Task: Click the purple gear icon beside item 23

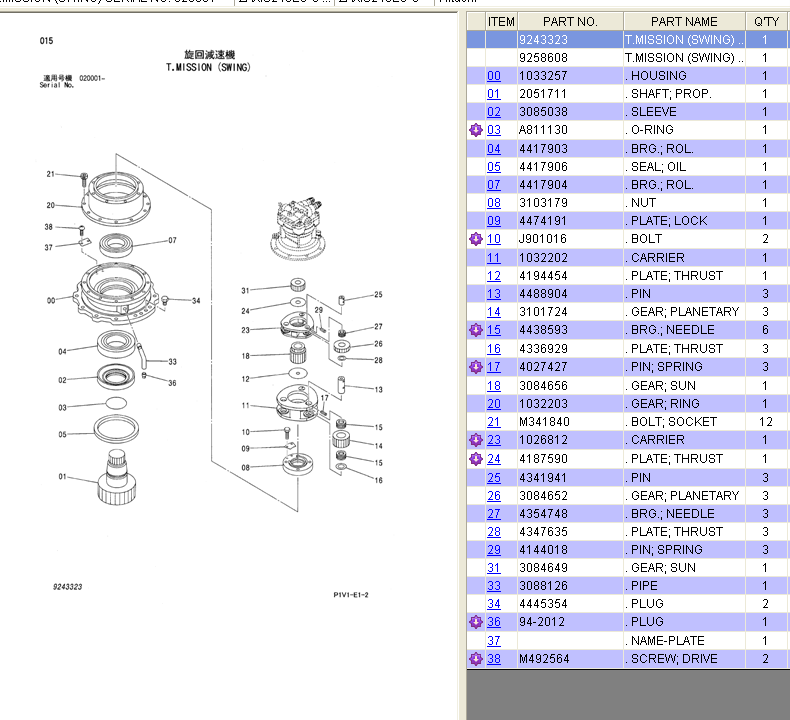Action: coord(476,440)
